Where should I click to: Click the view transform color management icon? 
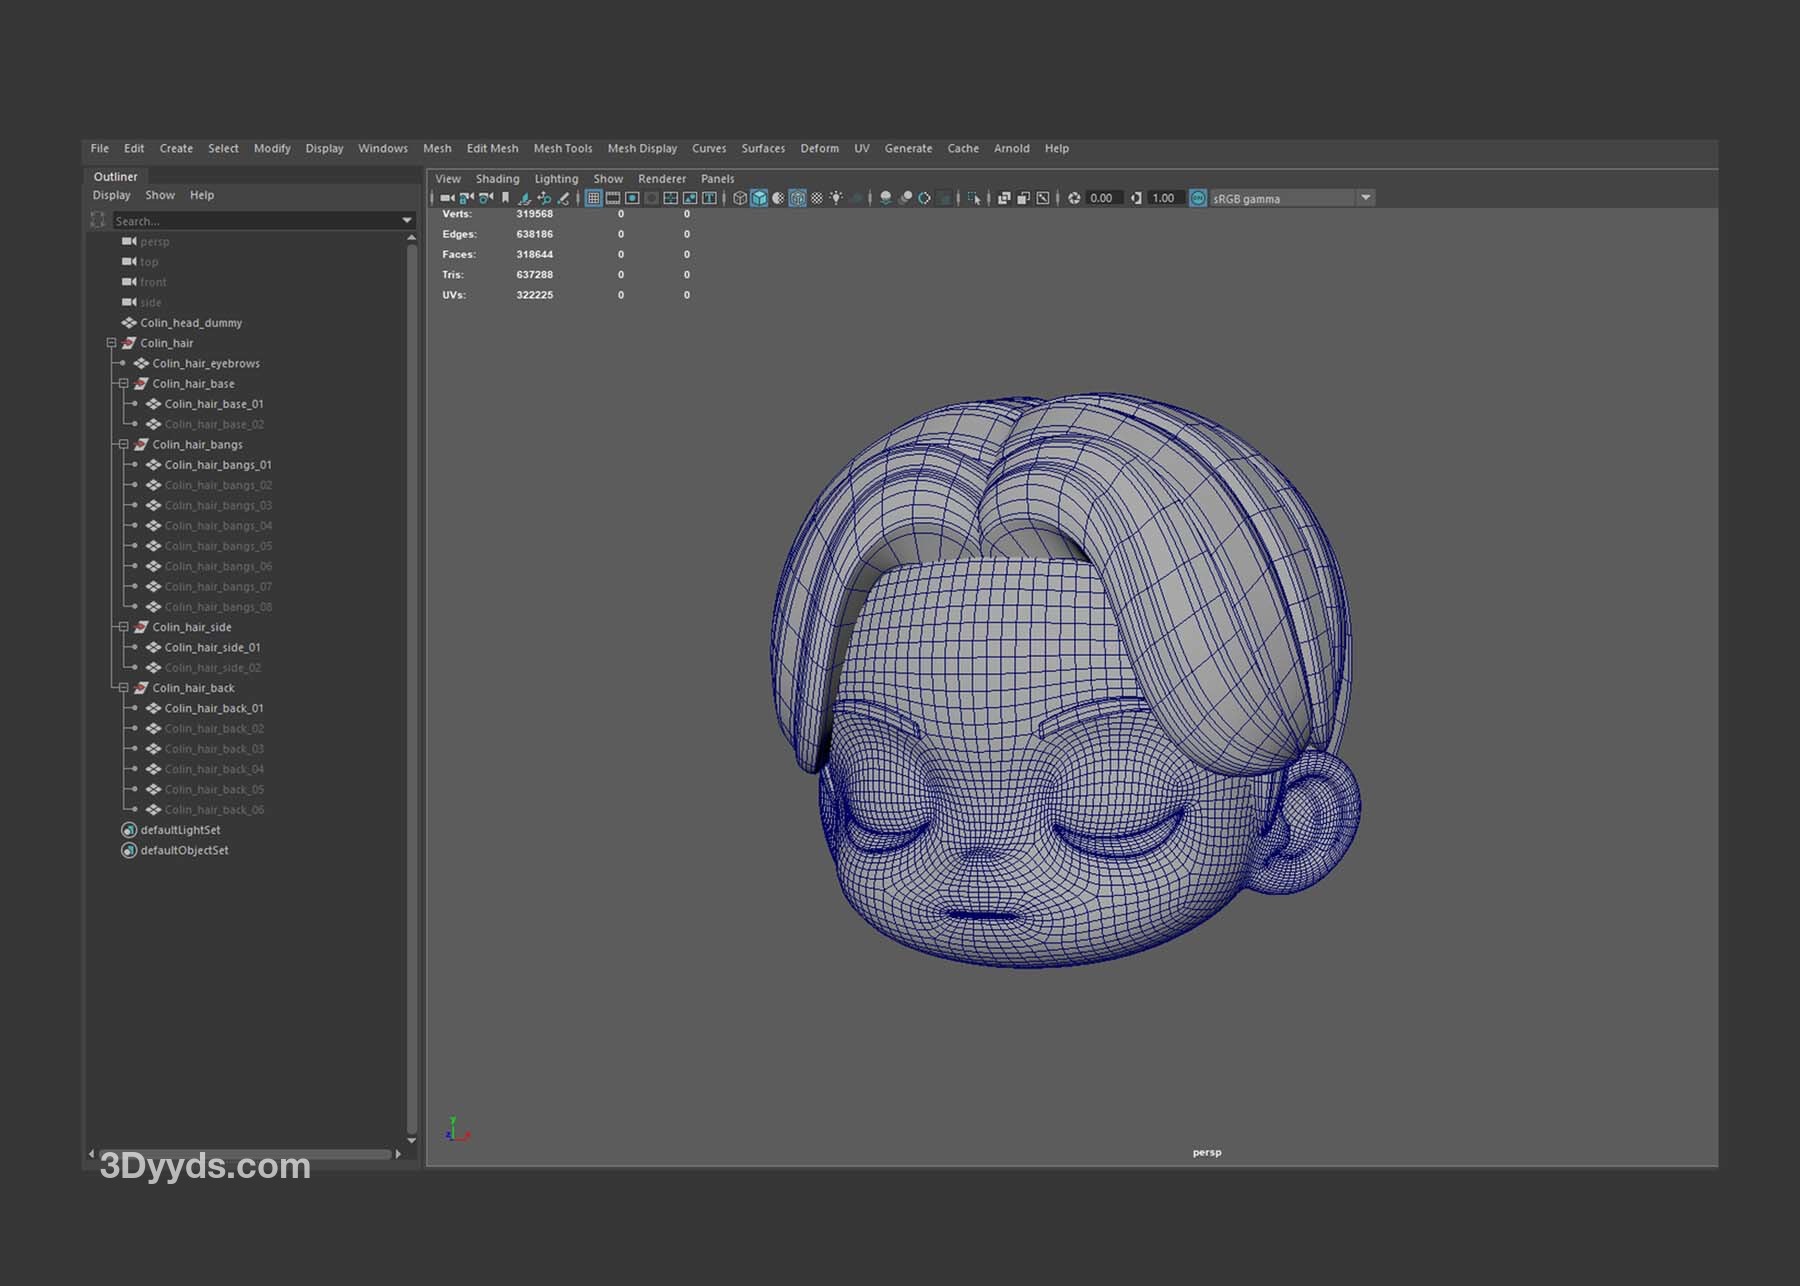click(1198, 198)
